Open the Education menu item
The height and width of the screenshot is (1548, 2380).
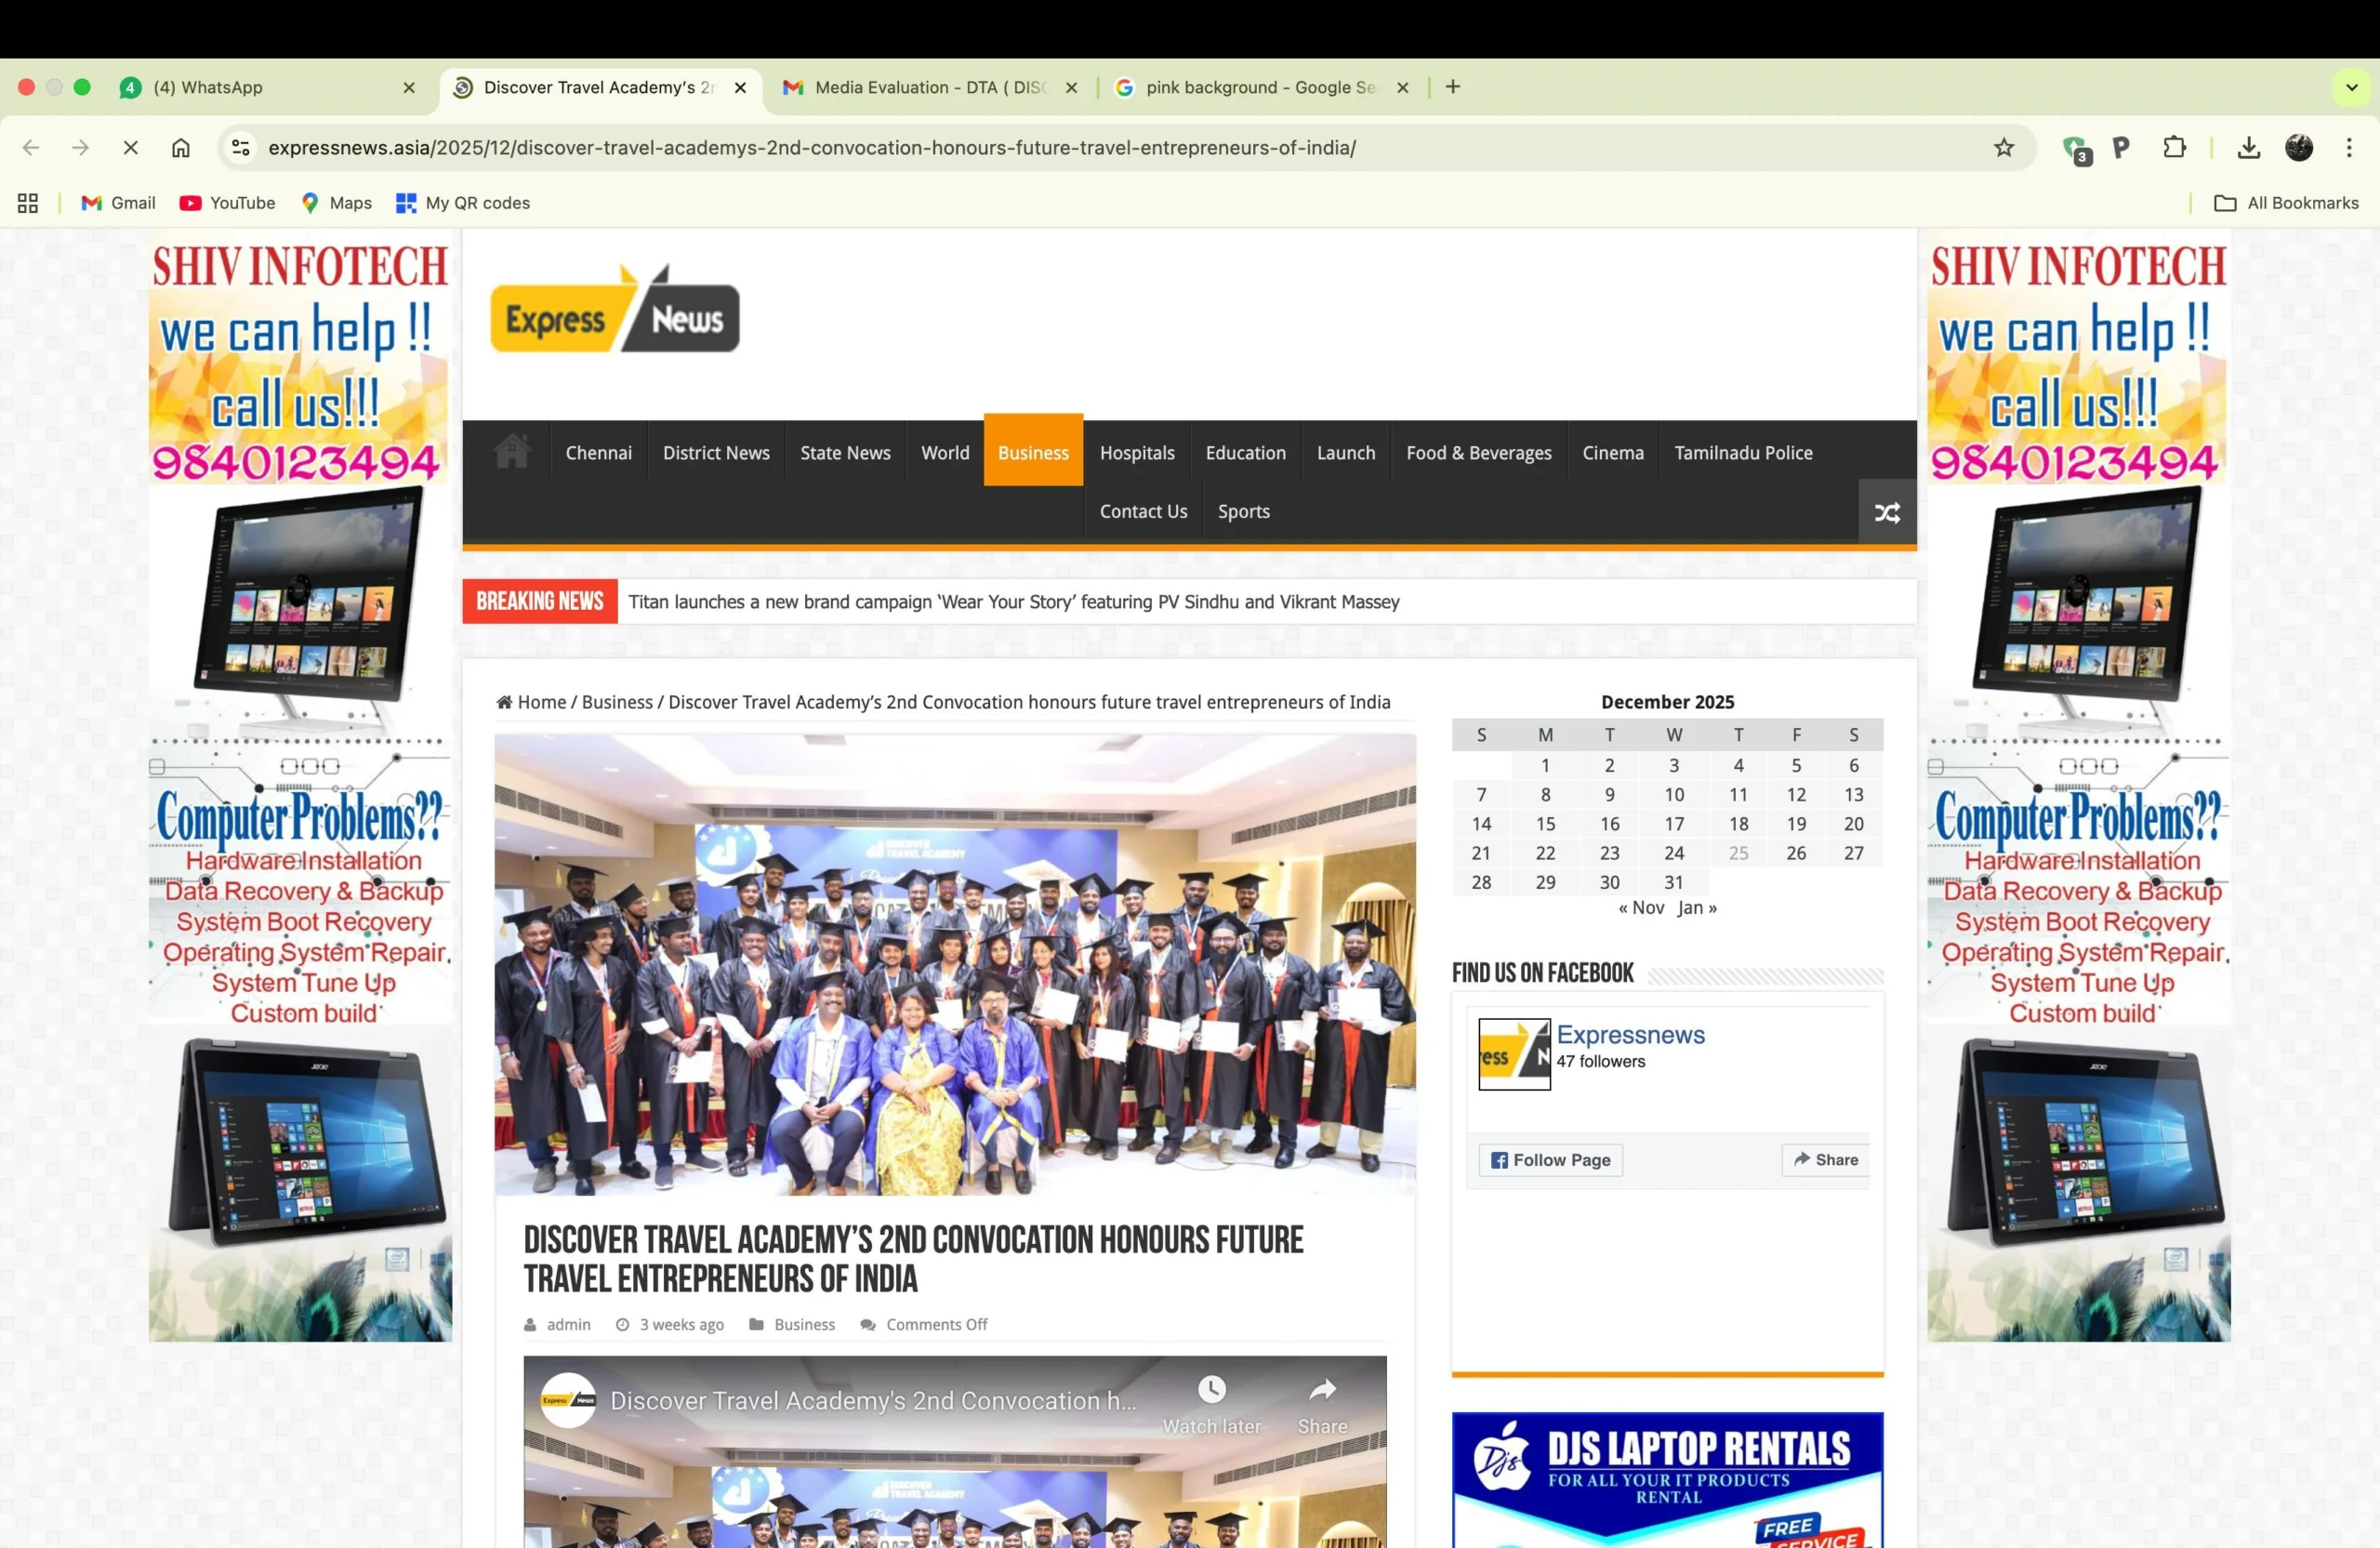pyautogui.click(x=1246, y=453)
